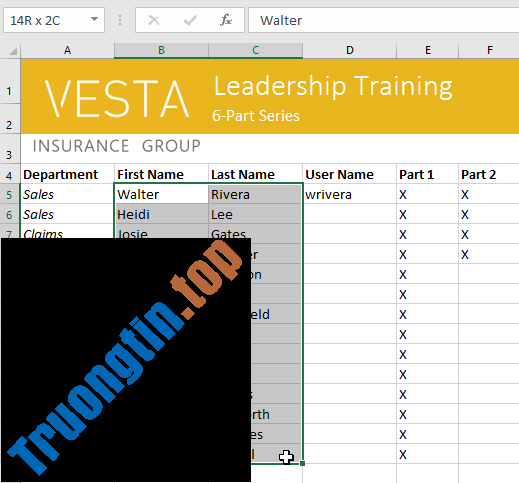Image resolution: width=519 pixels, height=483 pixels.
Task: Confirm entry with the checkmark icon
Action: point(190,20)
